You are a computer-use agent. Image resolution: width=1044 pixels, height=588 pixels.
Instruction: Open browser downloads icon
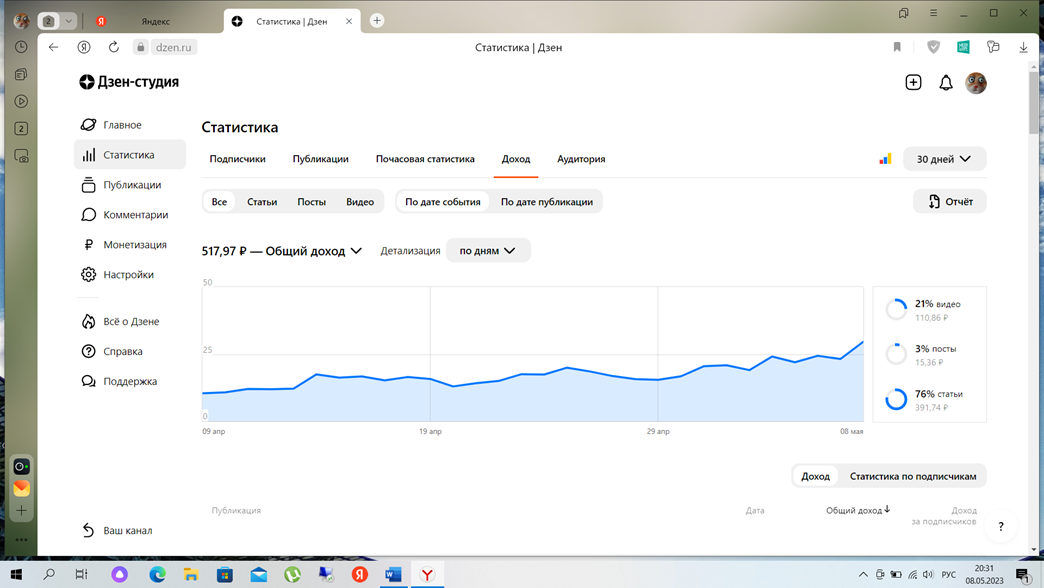[1023, 47]
